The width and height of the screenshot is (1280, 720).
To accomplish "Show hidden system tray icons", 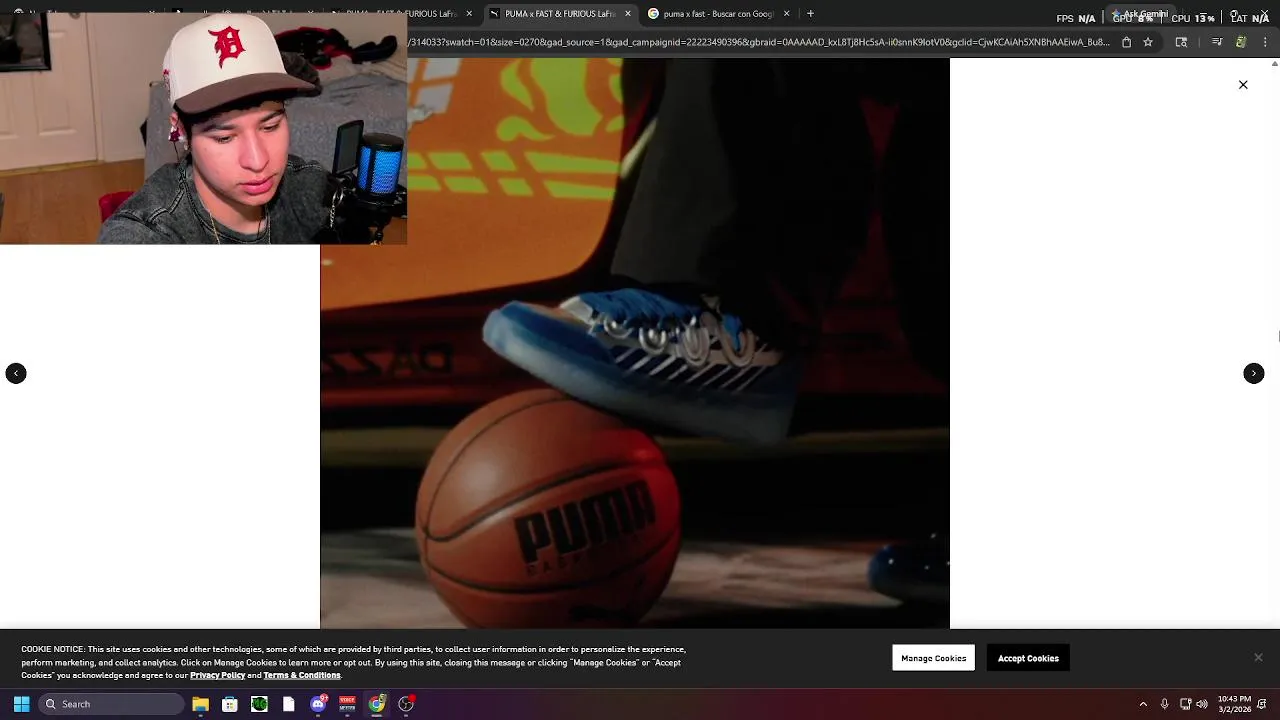I will click(1143, 704).
